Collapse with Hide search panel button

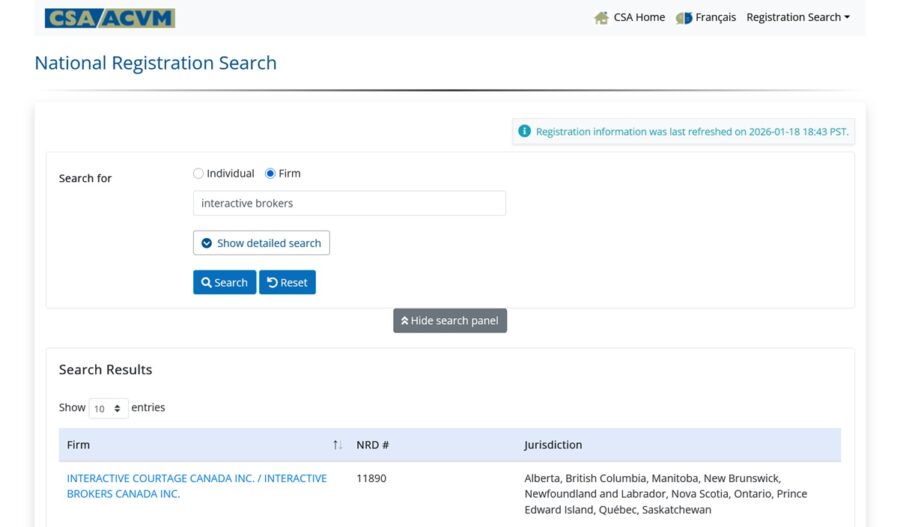(450, 320)
